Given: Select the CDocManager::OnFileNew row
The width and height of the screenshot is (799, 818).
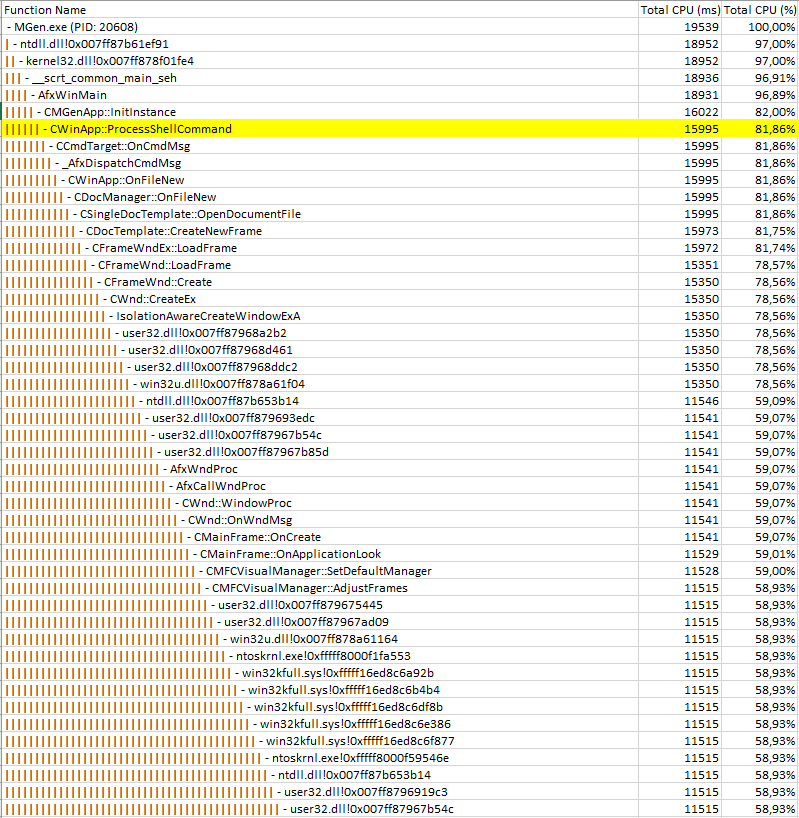Looking at the screenshot, I should point(400,197).
